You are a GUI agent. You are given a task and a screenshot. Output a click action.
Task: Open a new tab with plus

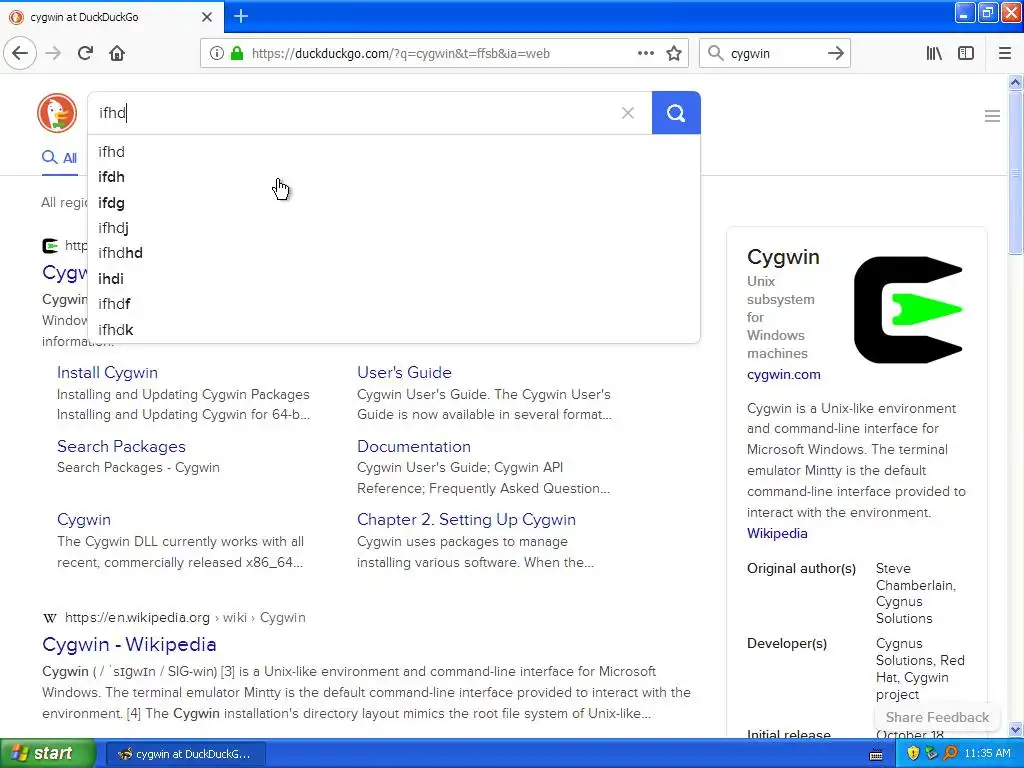click(x=241, y=16)
